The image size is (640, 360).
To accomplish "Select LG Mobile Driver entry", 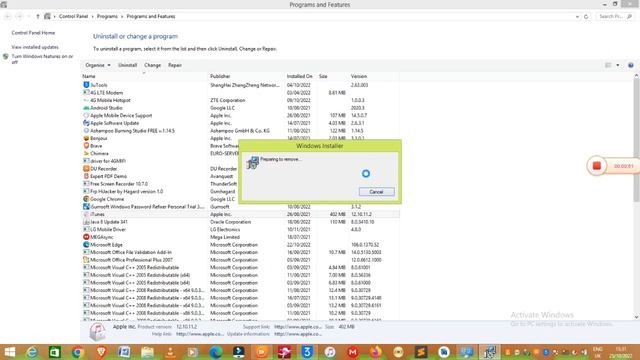I will click(108, 230).
